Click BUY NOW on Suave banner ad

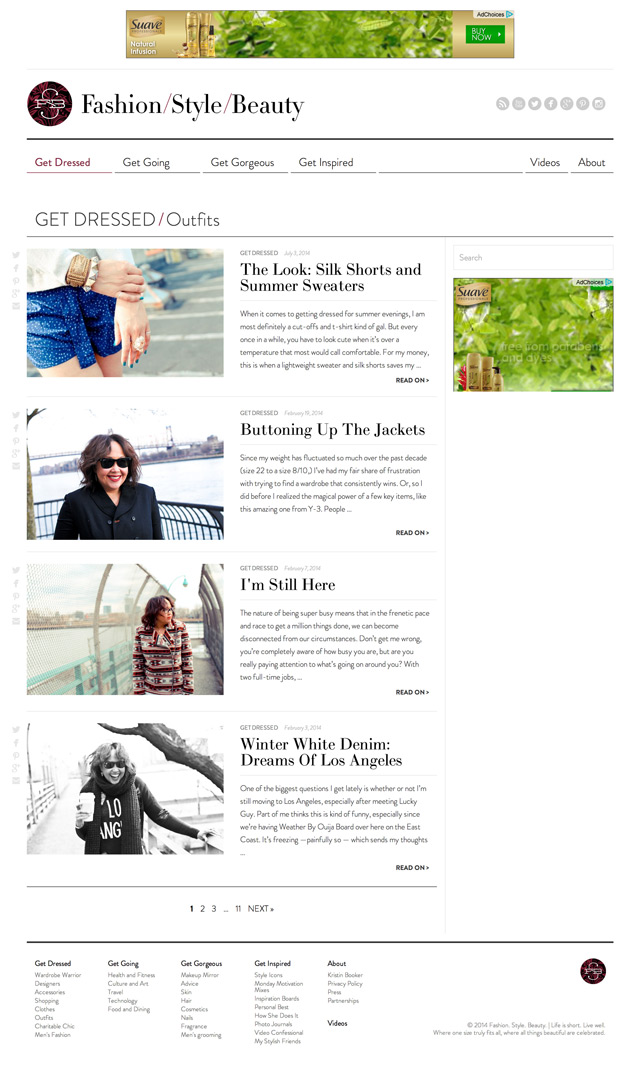485,34
